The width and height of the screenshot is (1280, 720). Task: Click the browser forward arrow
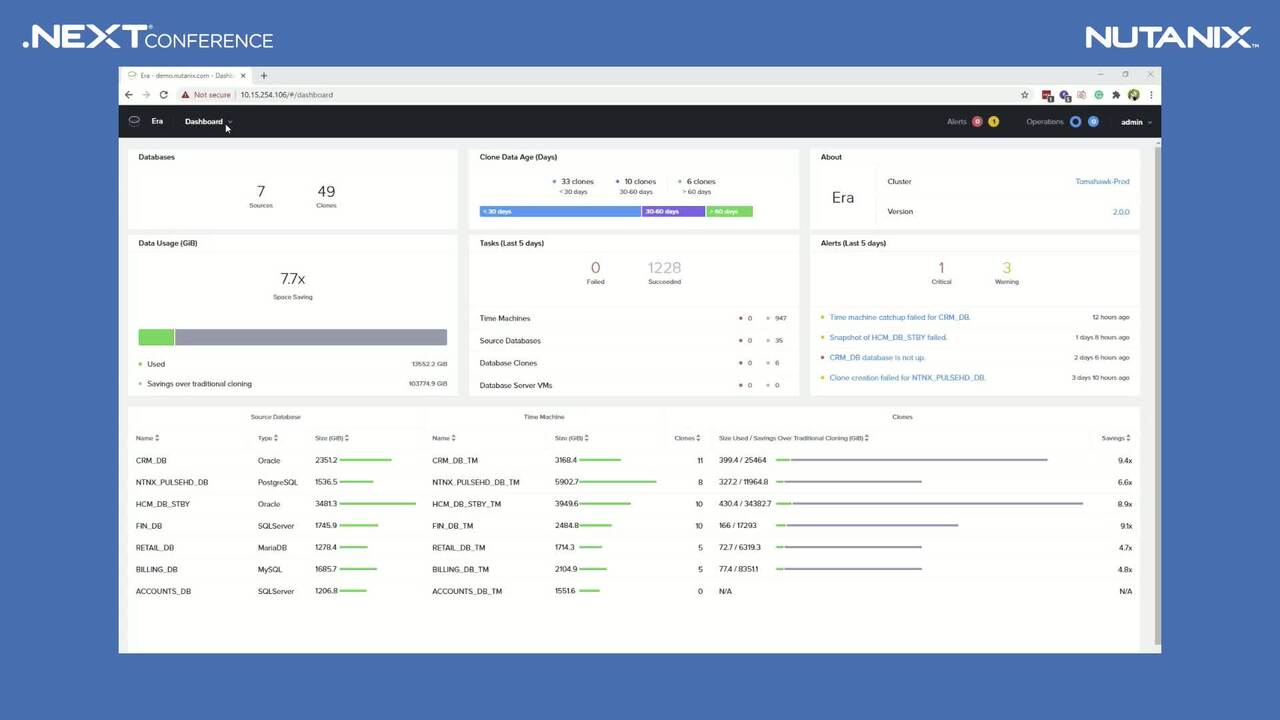pos(146,95)
